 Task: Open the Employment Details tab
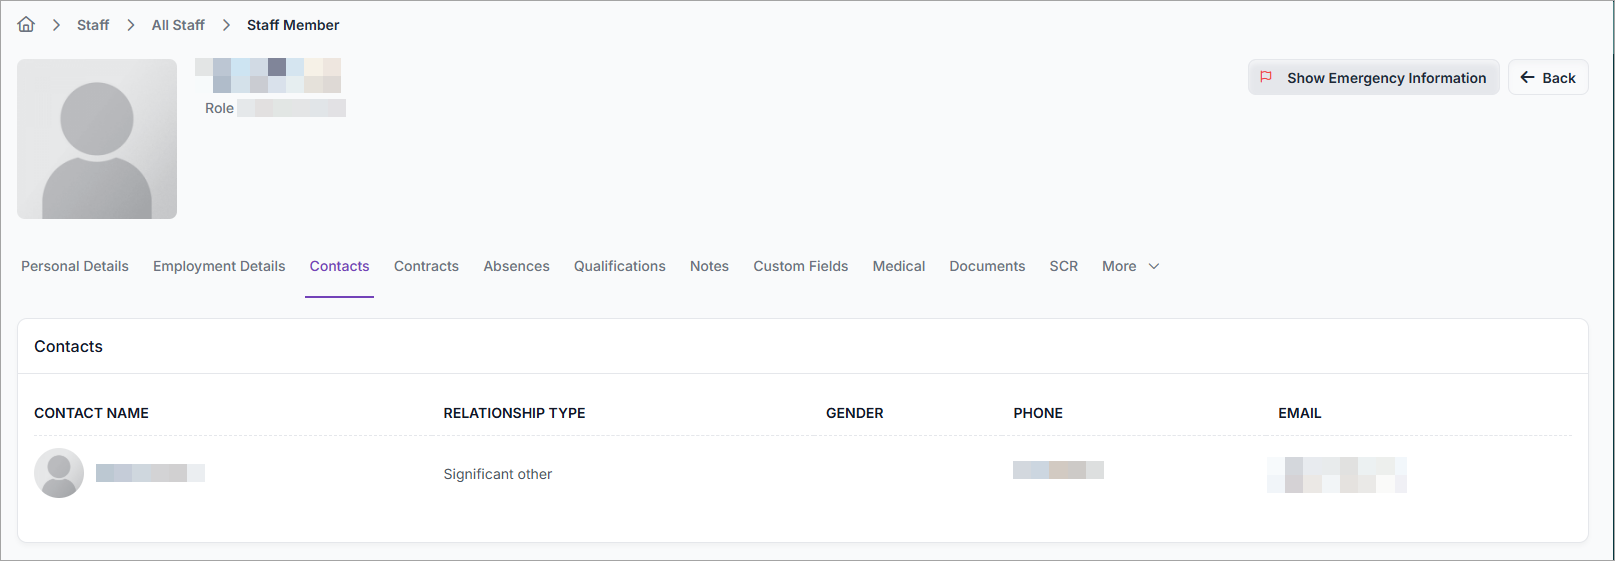pyautogui.click(x=219, y=266)
